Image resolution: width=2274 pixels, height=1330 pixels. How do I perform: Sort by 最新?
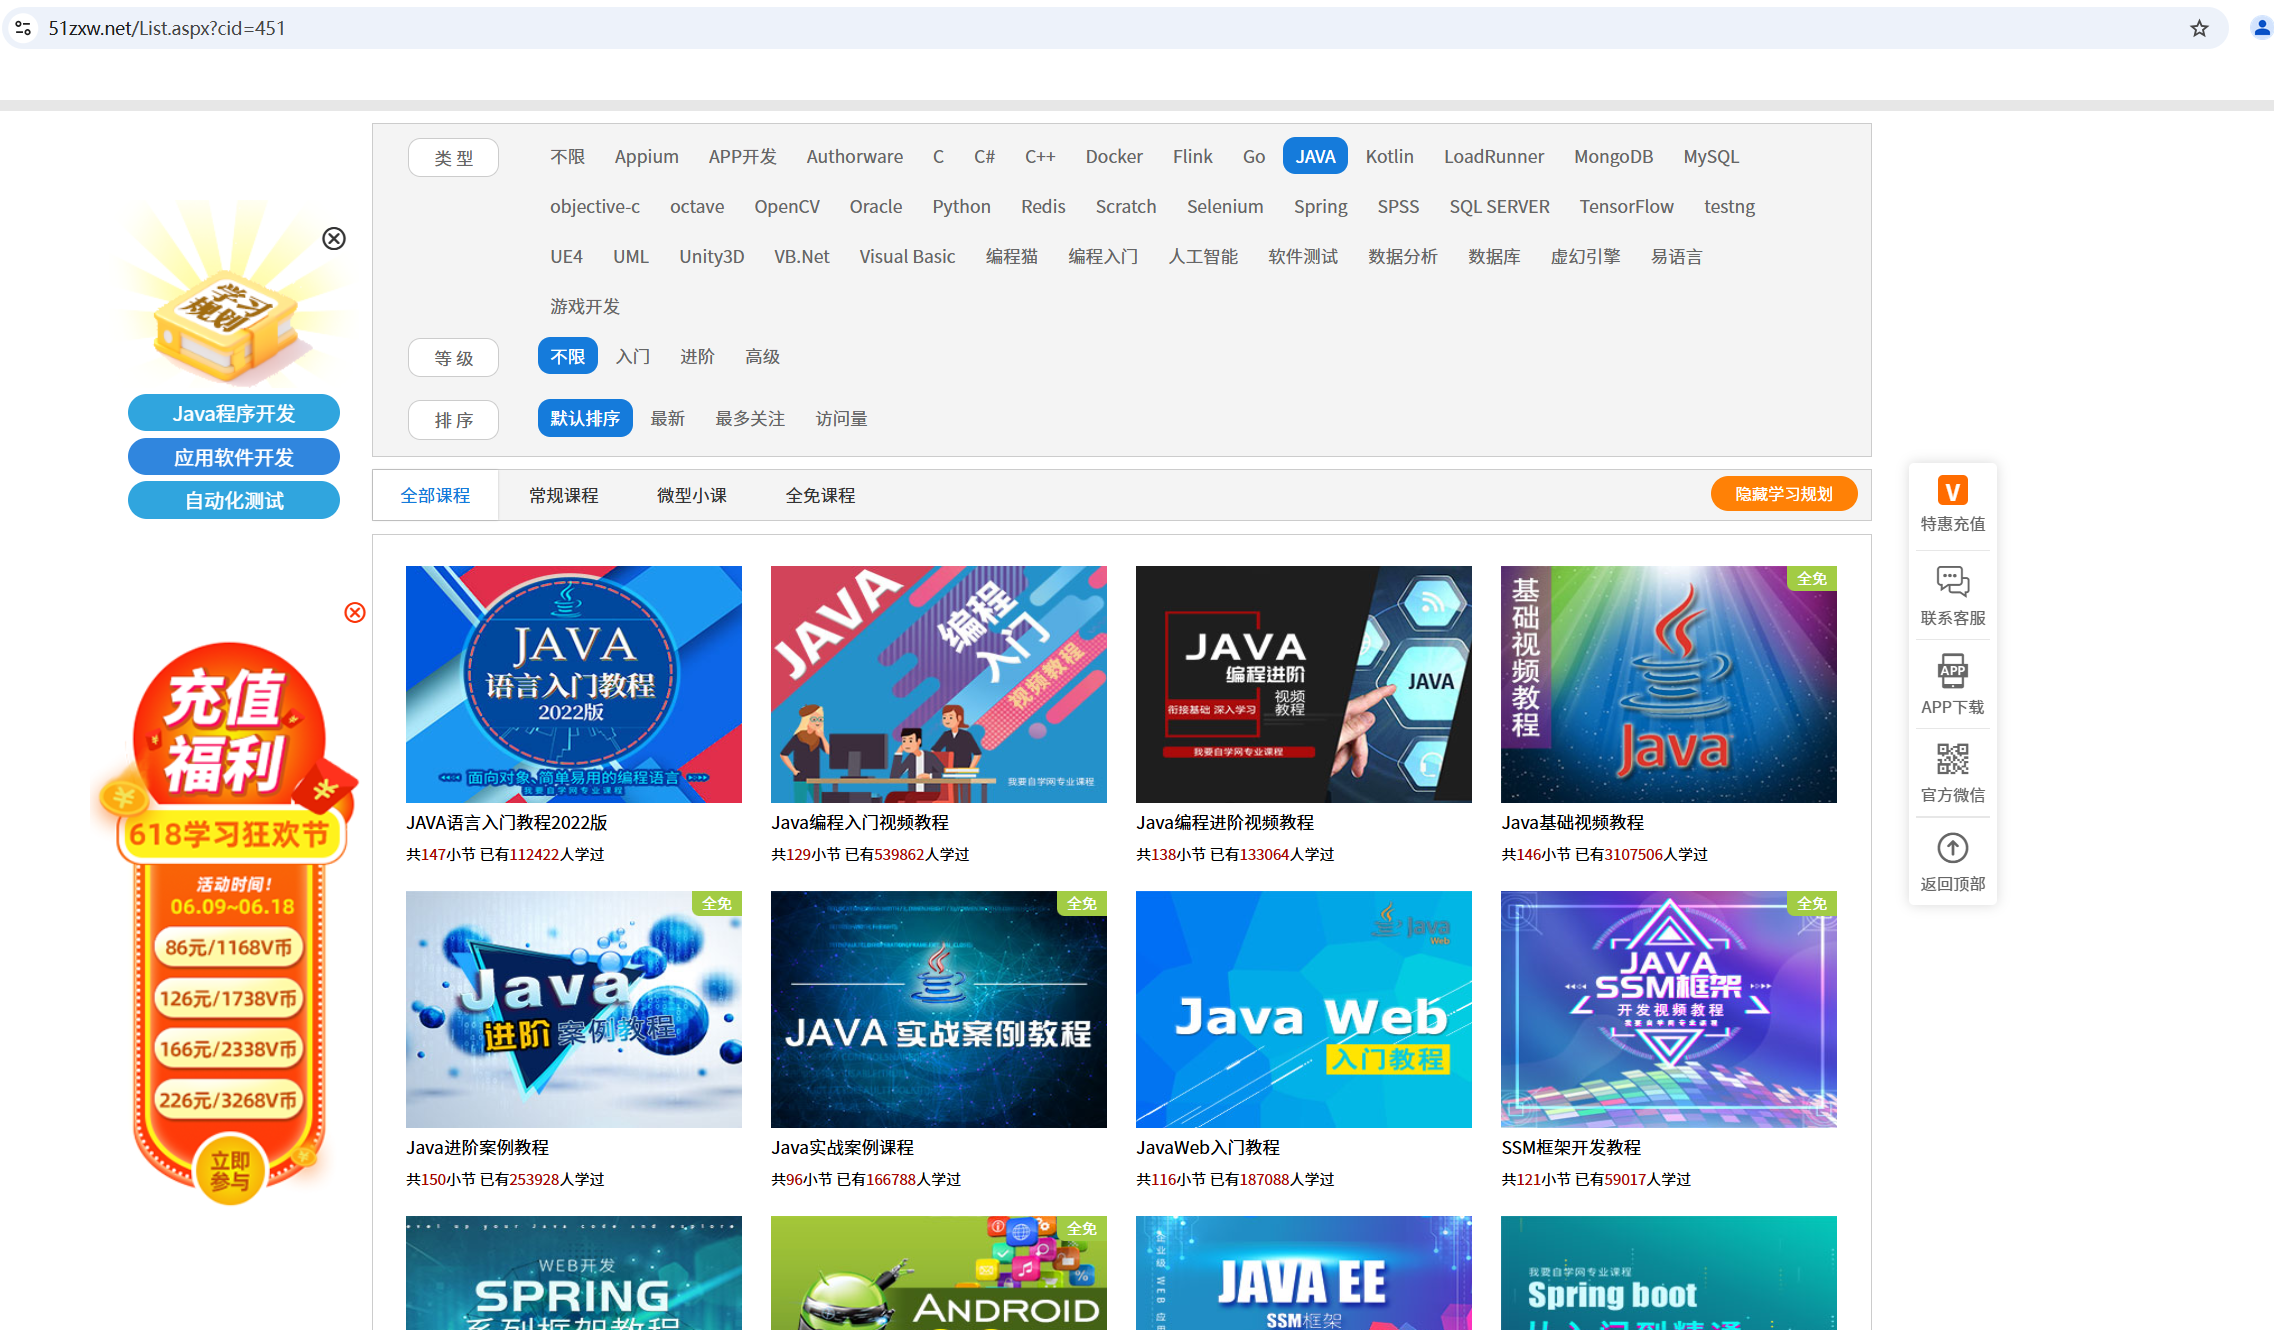click(x=667, y=418)
